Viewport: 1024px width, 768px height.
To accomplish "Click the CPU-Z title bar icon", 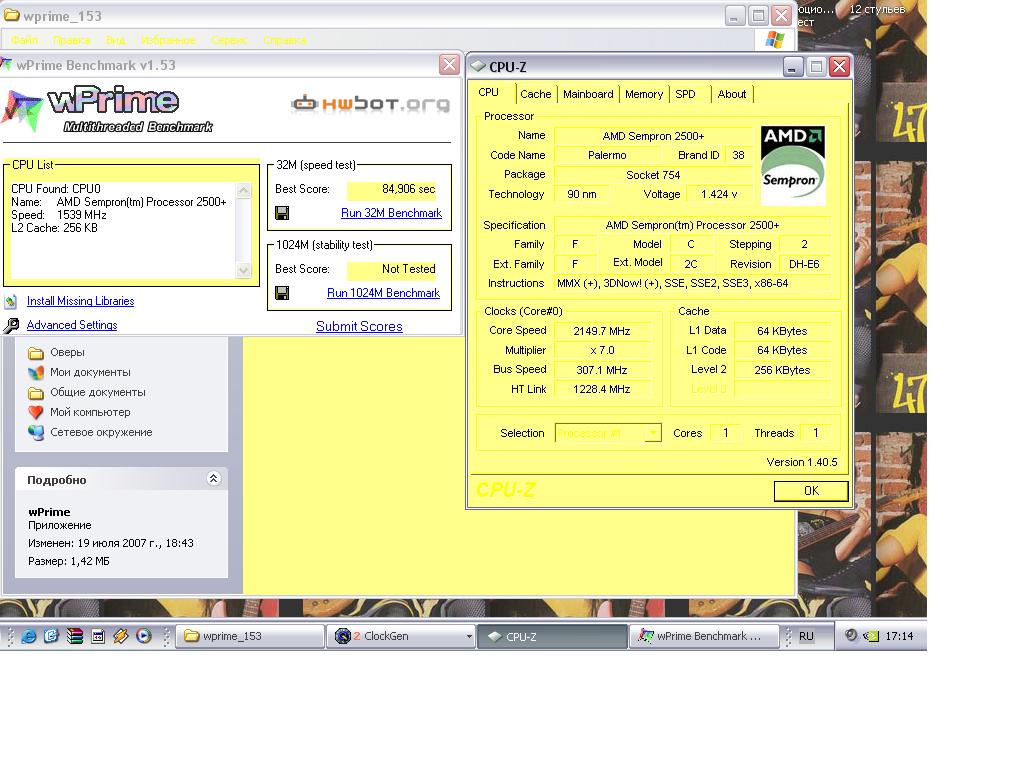I will tap(478, 67).
